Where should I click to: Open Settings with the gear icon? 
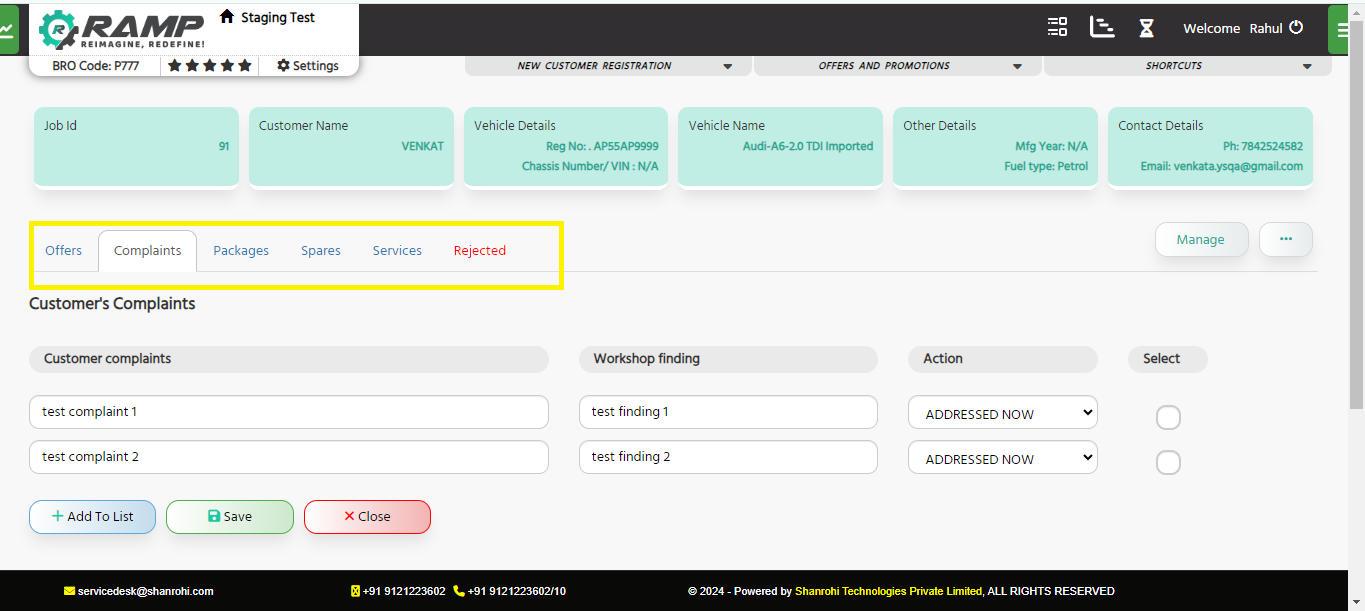tap(308, 66)
